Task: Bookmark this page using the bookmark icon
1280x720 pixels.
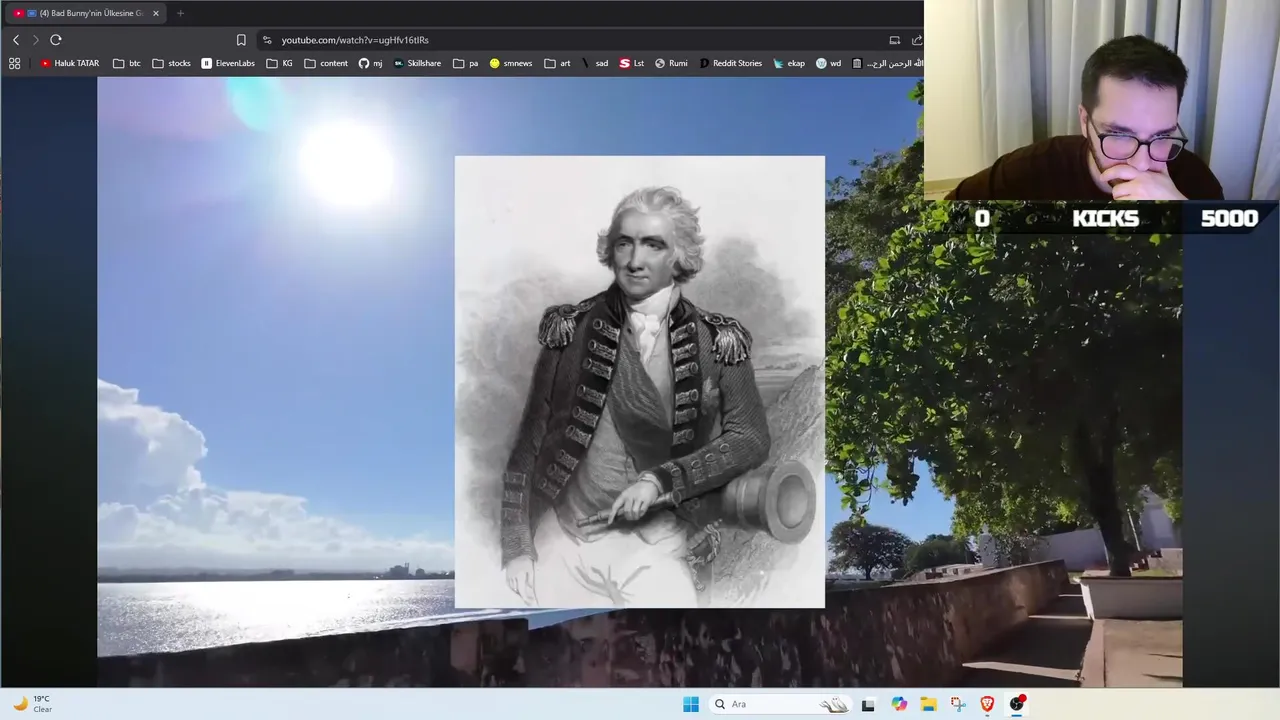Action: (241, 40)
